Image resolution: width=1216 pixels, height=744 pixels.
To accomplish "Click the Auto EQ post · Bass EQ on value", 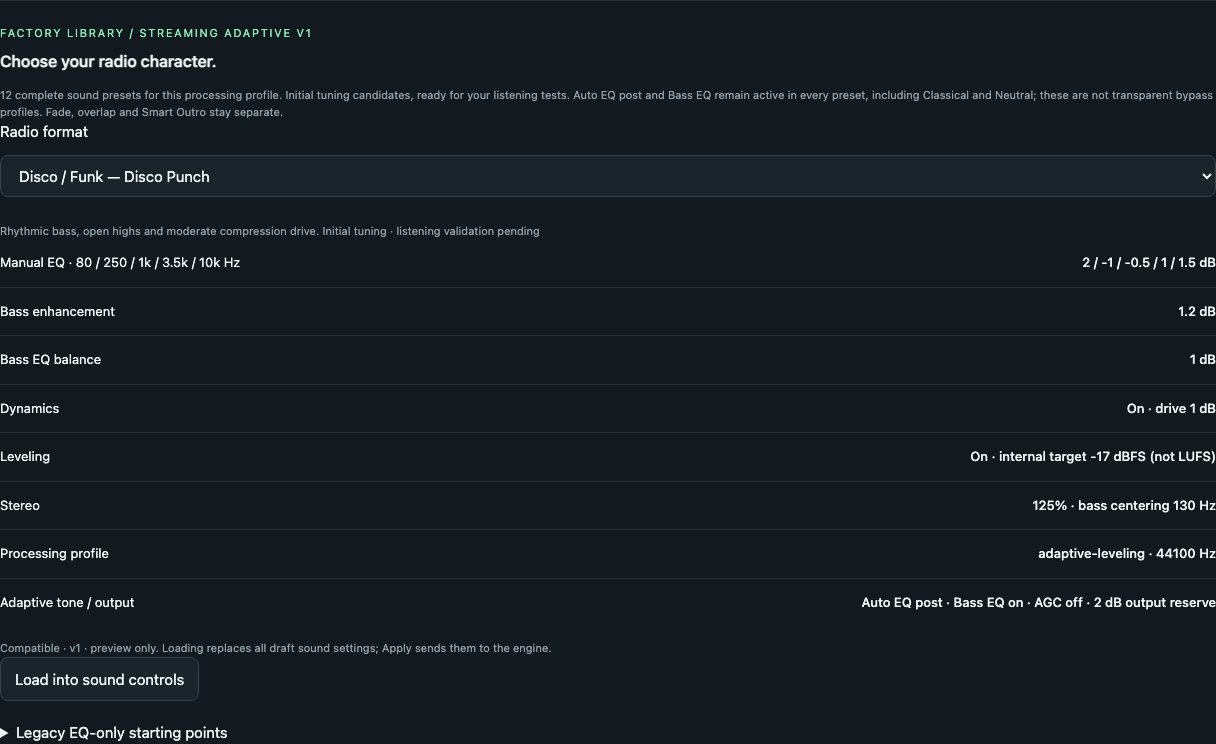I will click(x=1039, y=603).
